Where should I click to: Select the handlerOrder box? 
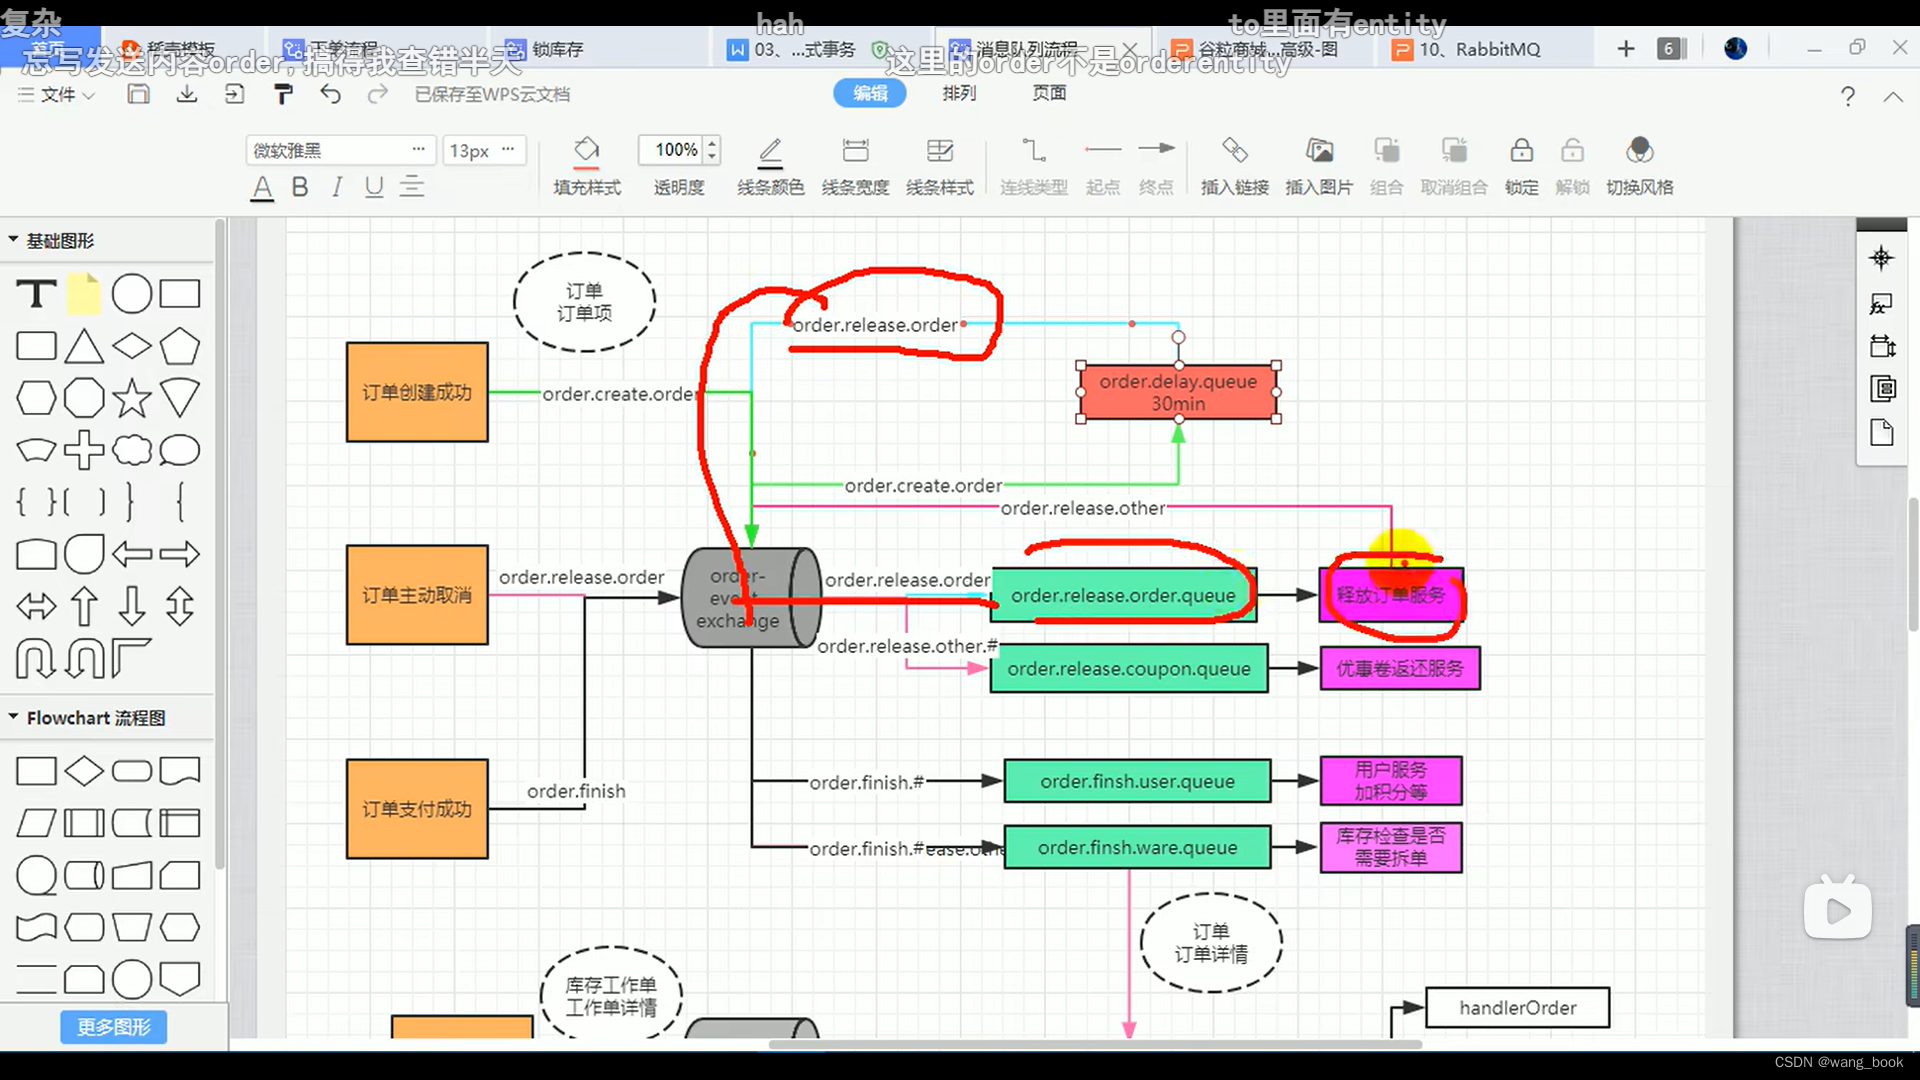(1517, 1008)
